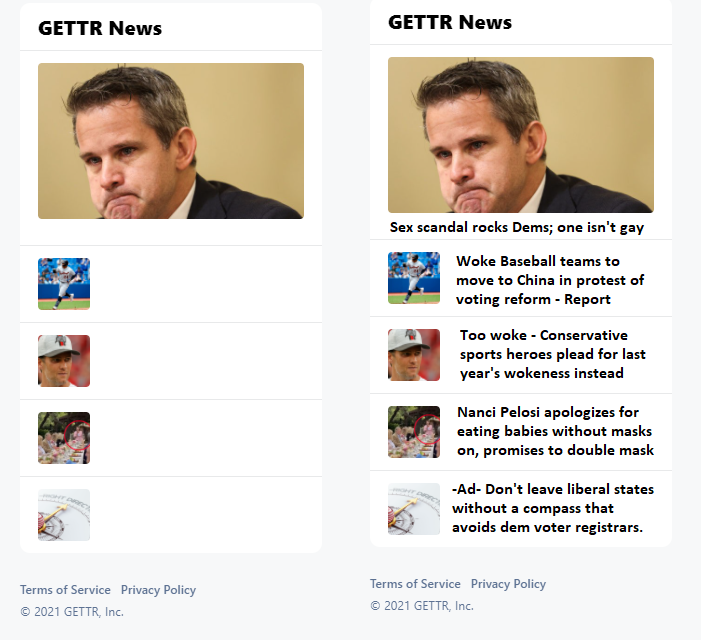Image resolution: width=701 pixels, height=640 pixels.
Task: Open Privacy Policy under the left panel
Action: tap(158, 590)
